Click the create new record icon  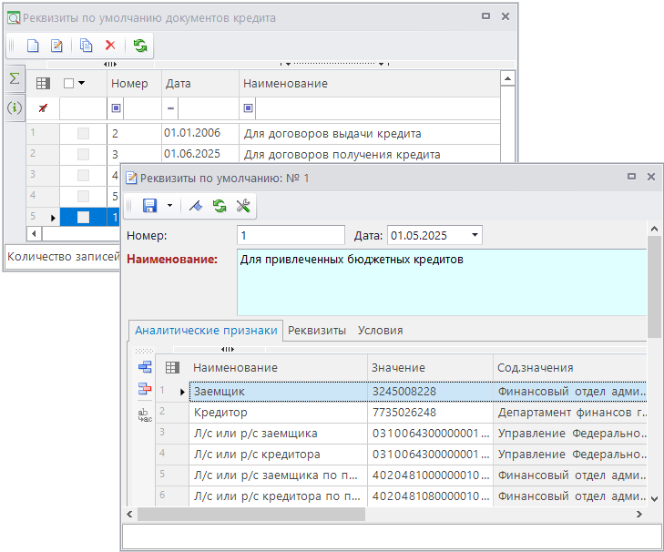[32, 46]
